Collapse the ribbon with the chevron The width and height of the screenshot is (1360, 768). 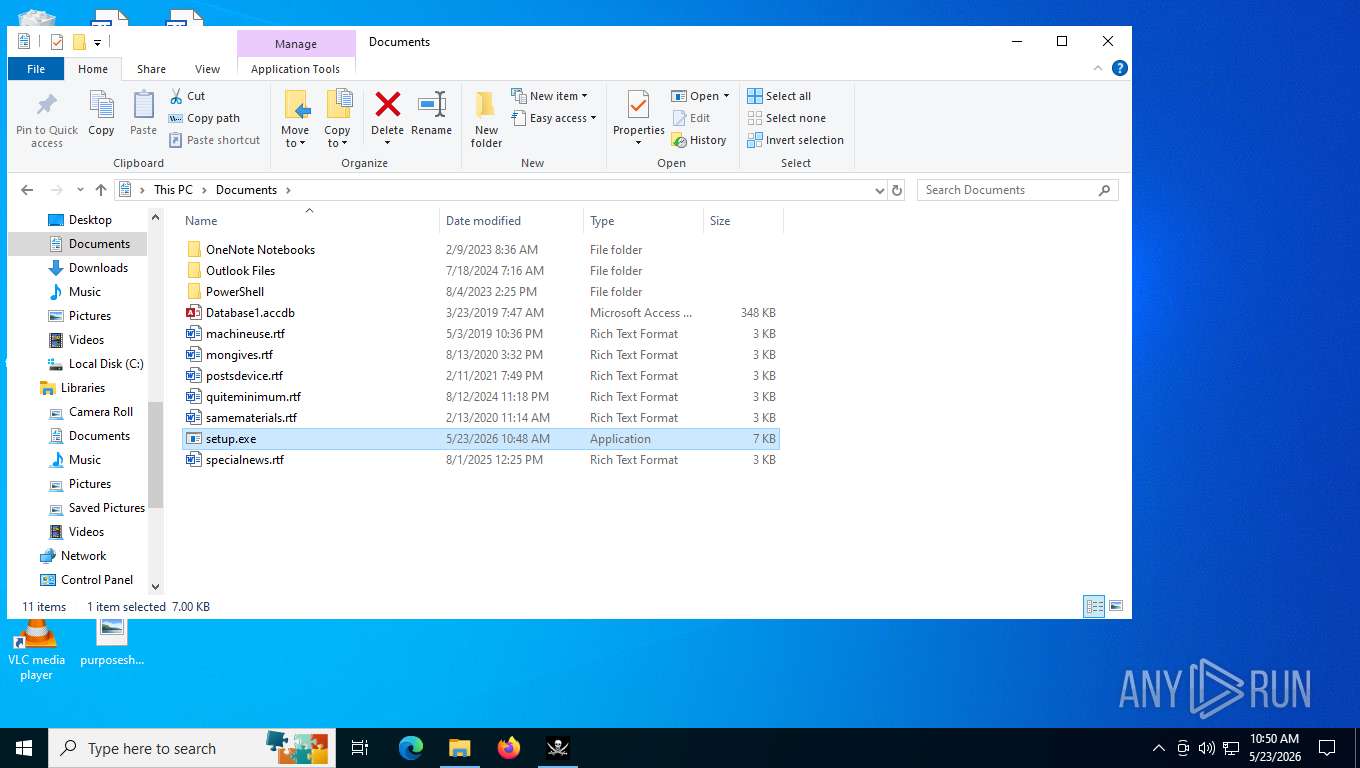tap(1099, 68)
